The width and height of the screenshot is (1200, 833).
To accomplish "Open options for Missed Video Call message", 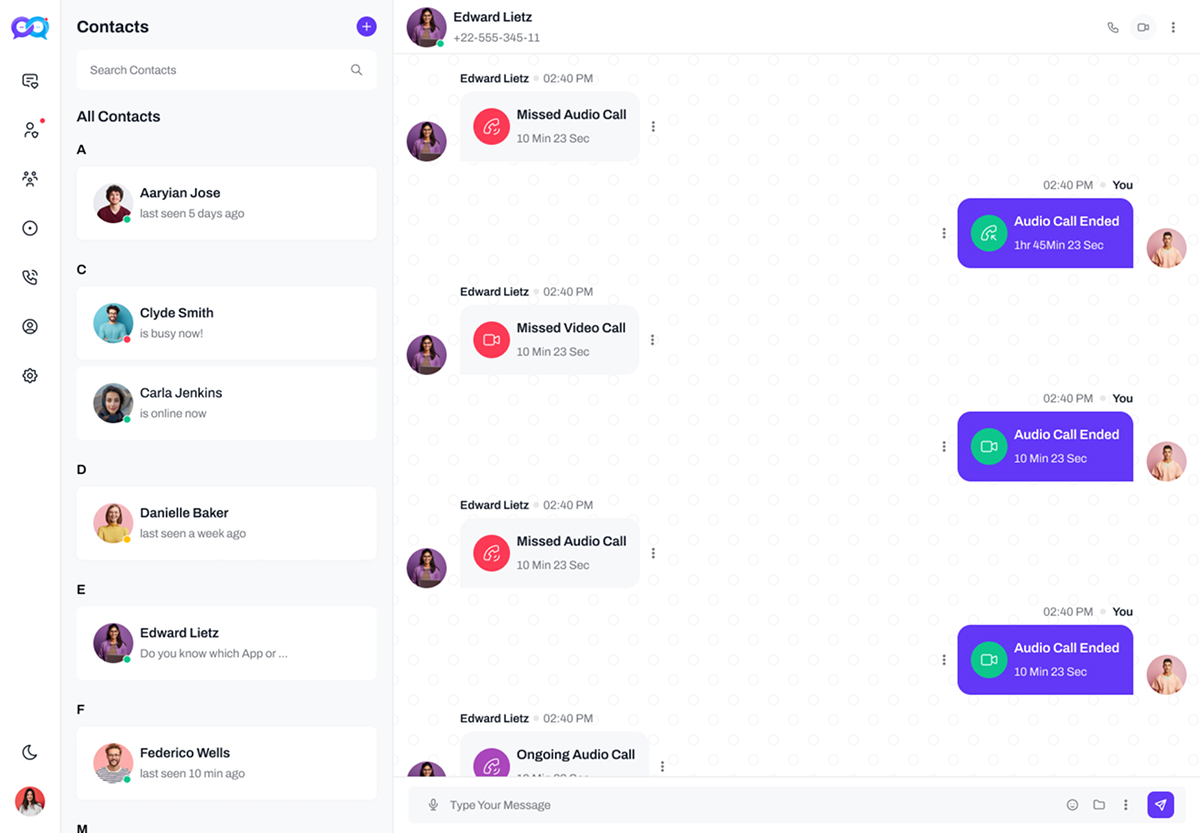I will pyautogui.click(x=653, y=340).
